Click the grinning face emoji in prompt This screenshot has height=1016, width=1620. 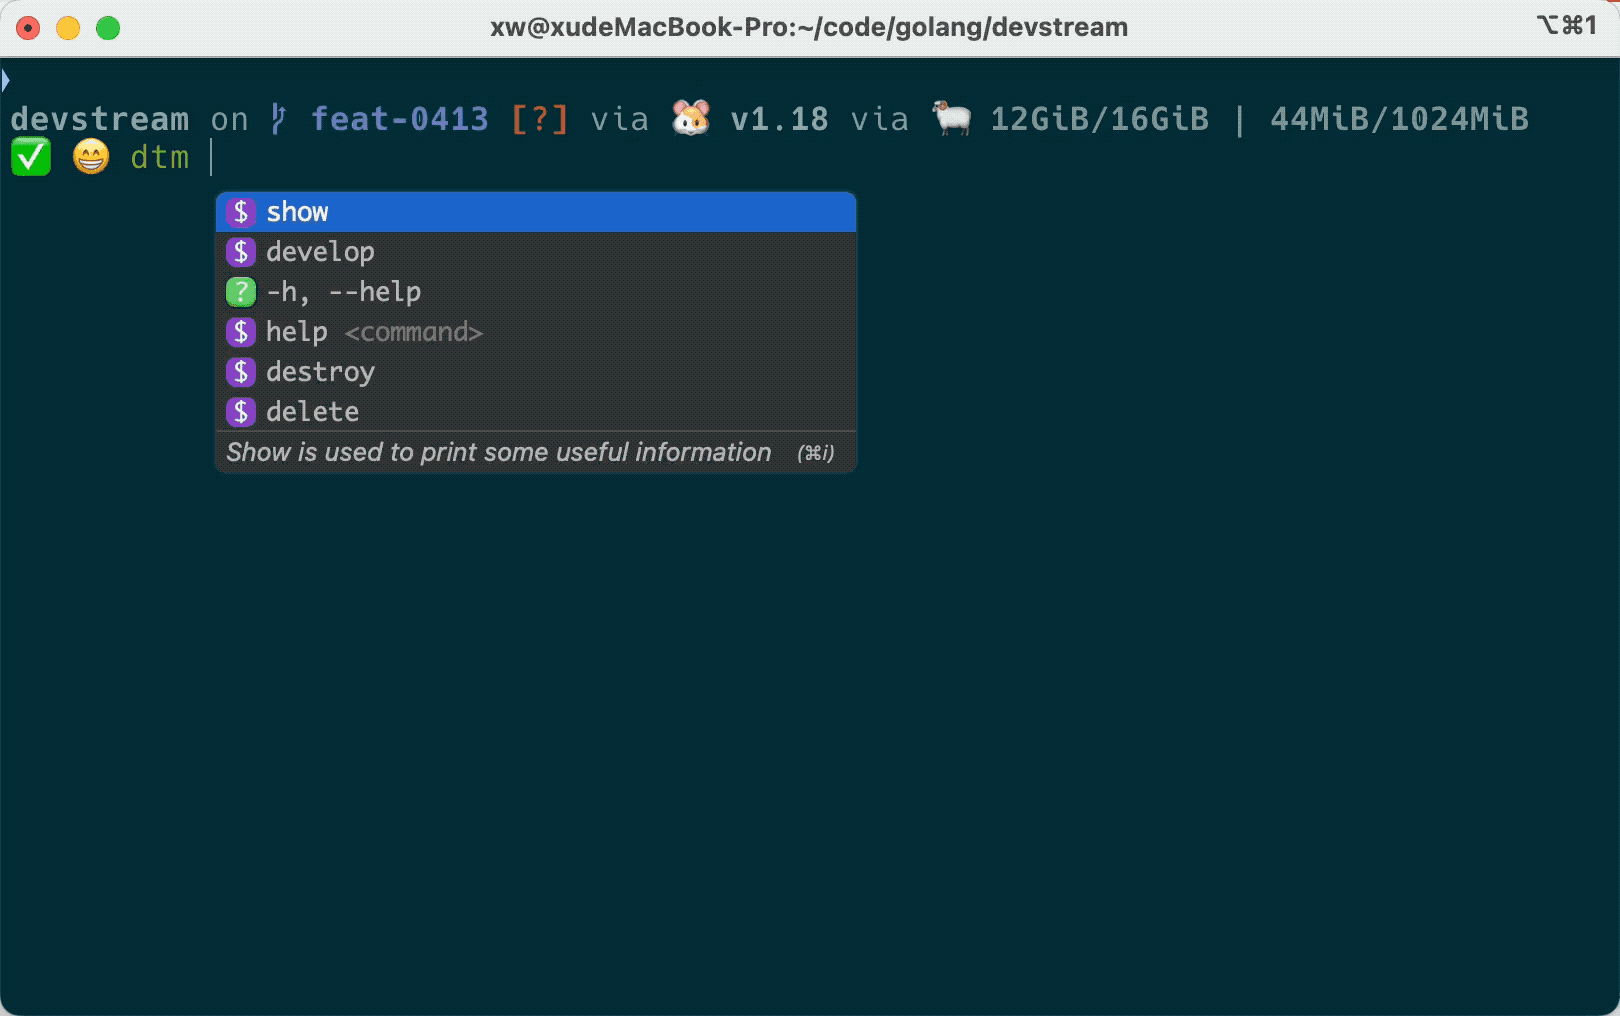pos(91,157)
